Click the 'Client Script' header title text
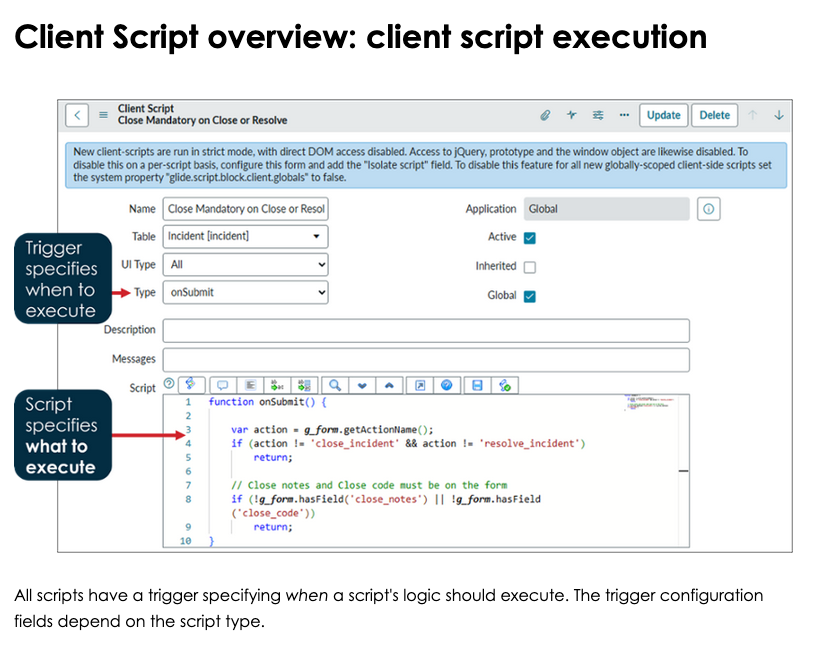The height and width of the screenshot is (645, 826). tap(145, 109)
